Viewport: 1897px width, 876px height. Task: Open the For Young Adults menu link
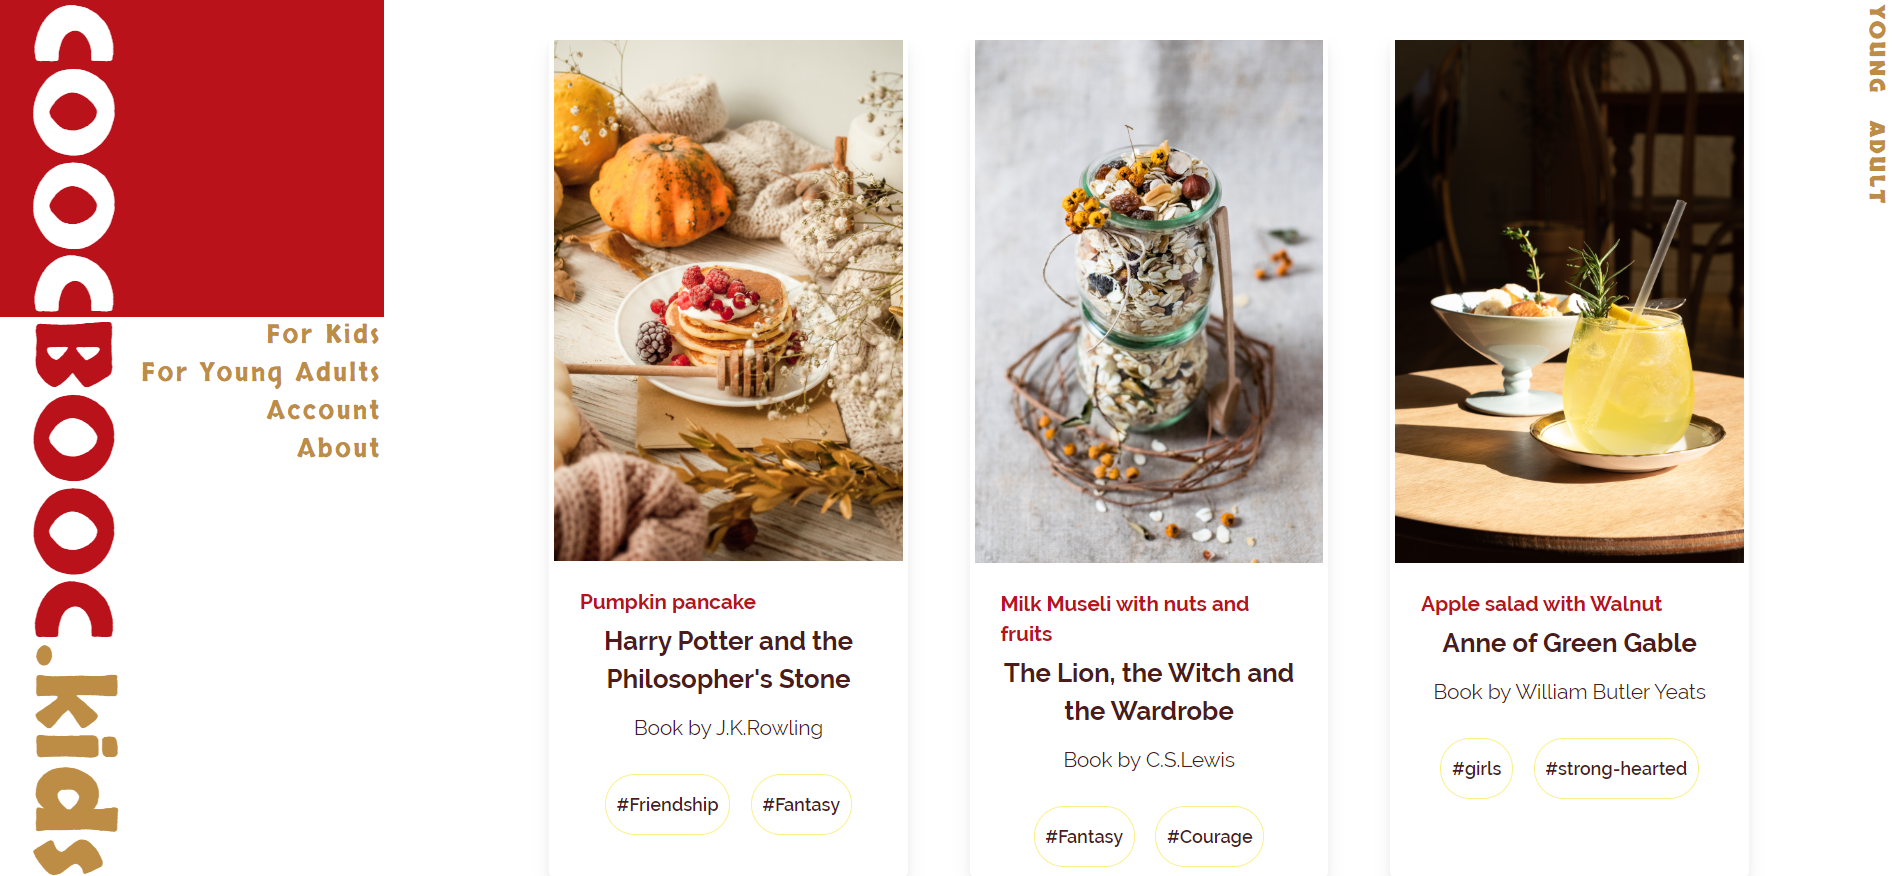coord(260,372)
